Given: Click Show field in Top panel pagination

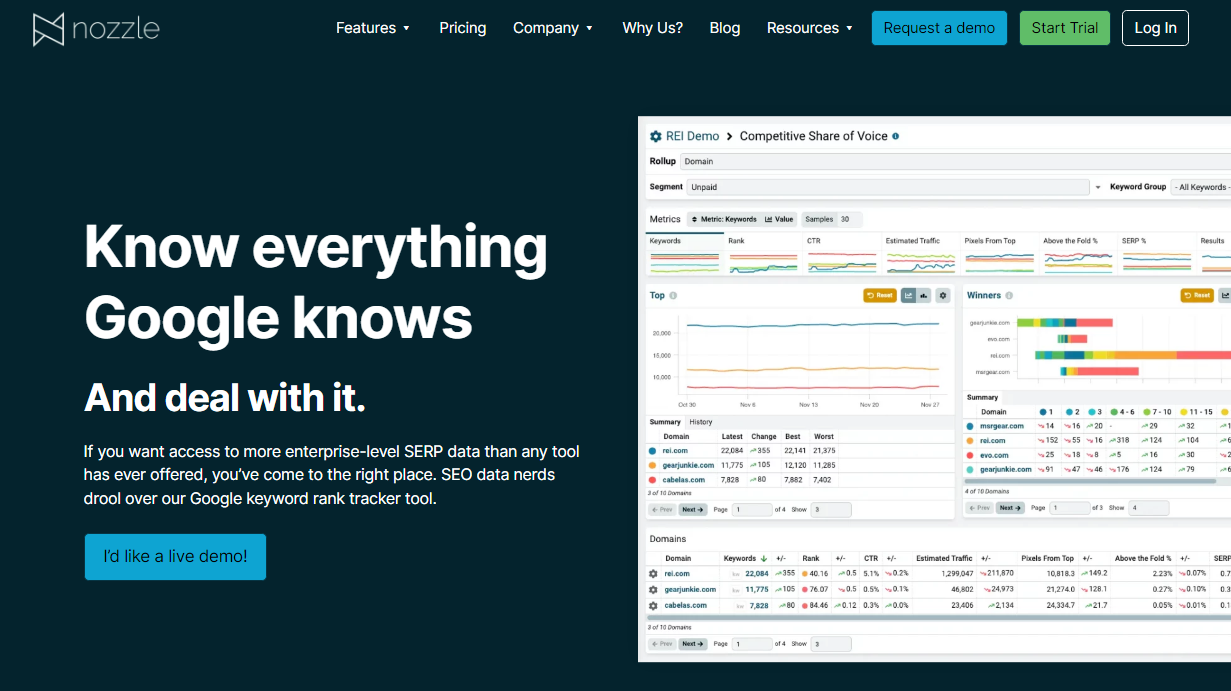Looking at the screenshot, I should (830, 509).
